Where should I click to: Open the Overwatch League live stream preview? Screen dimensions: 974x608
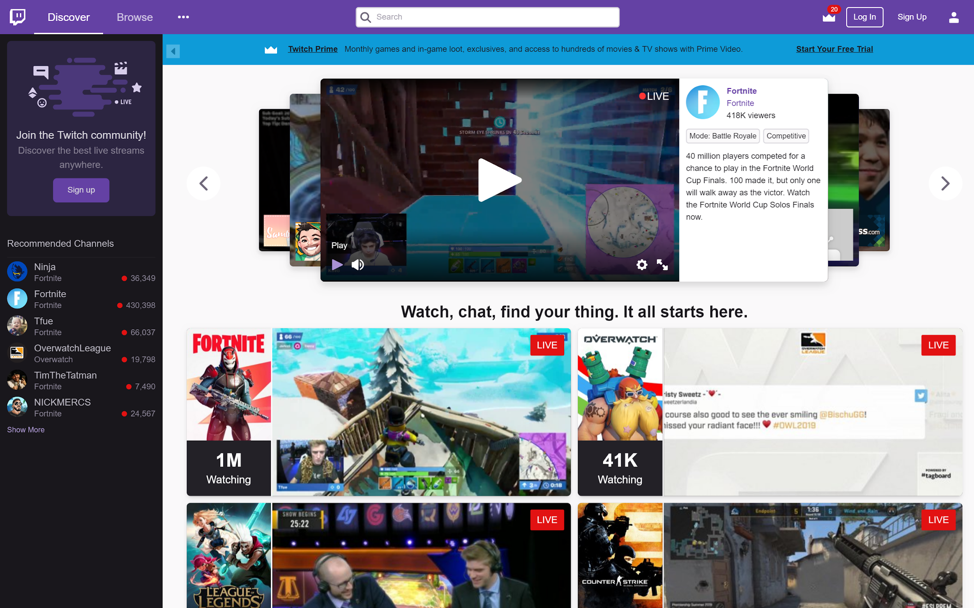pyautogui.click(x=812, y=412)
